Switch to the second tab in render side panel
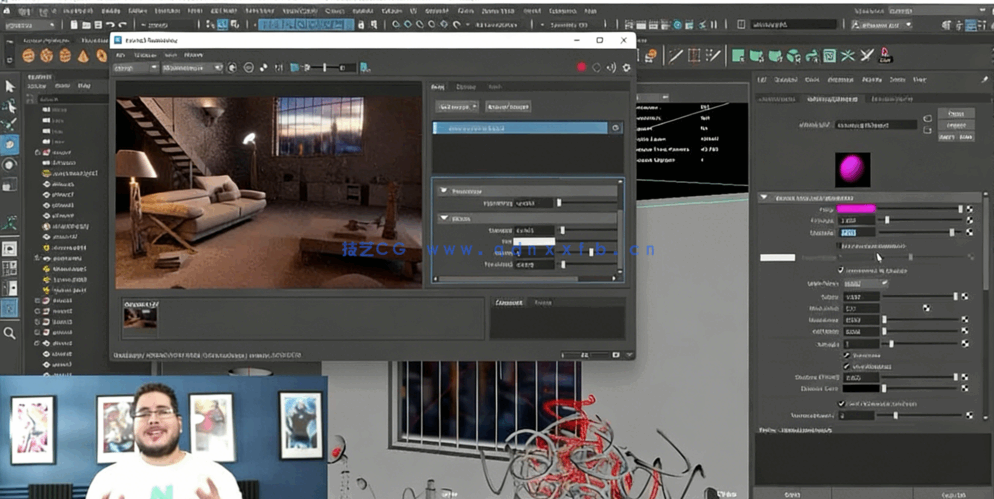Viewport: 994px width, 499px height. [466, 88]
